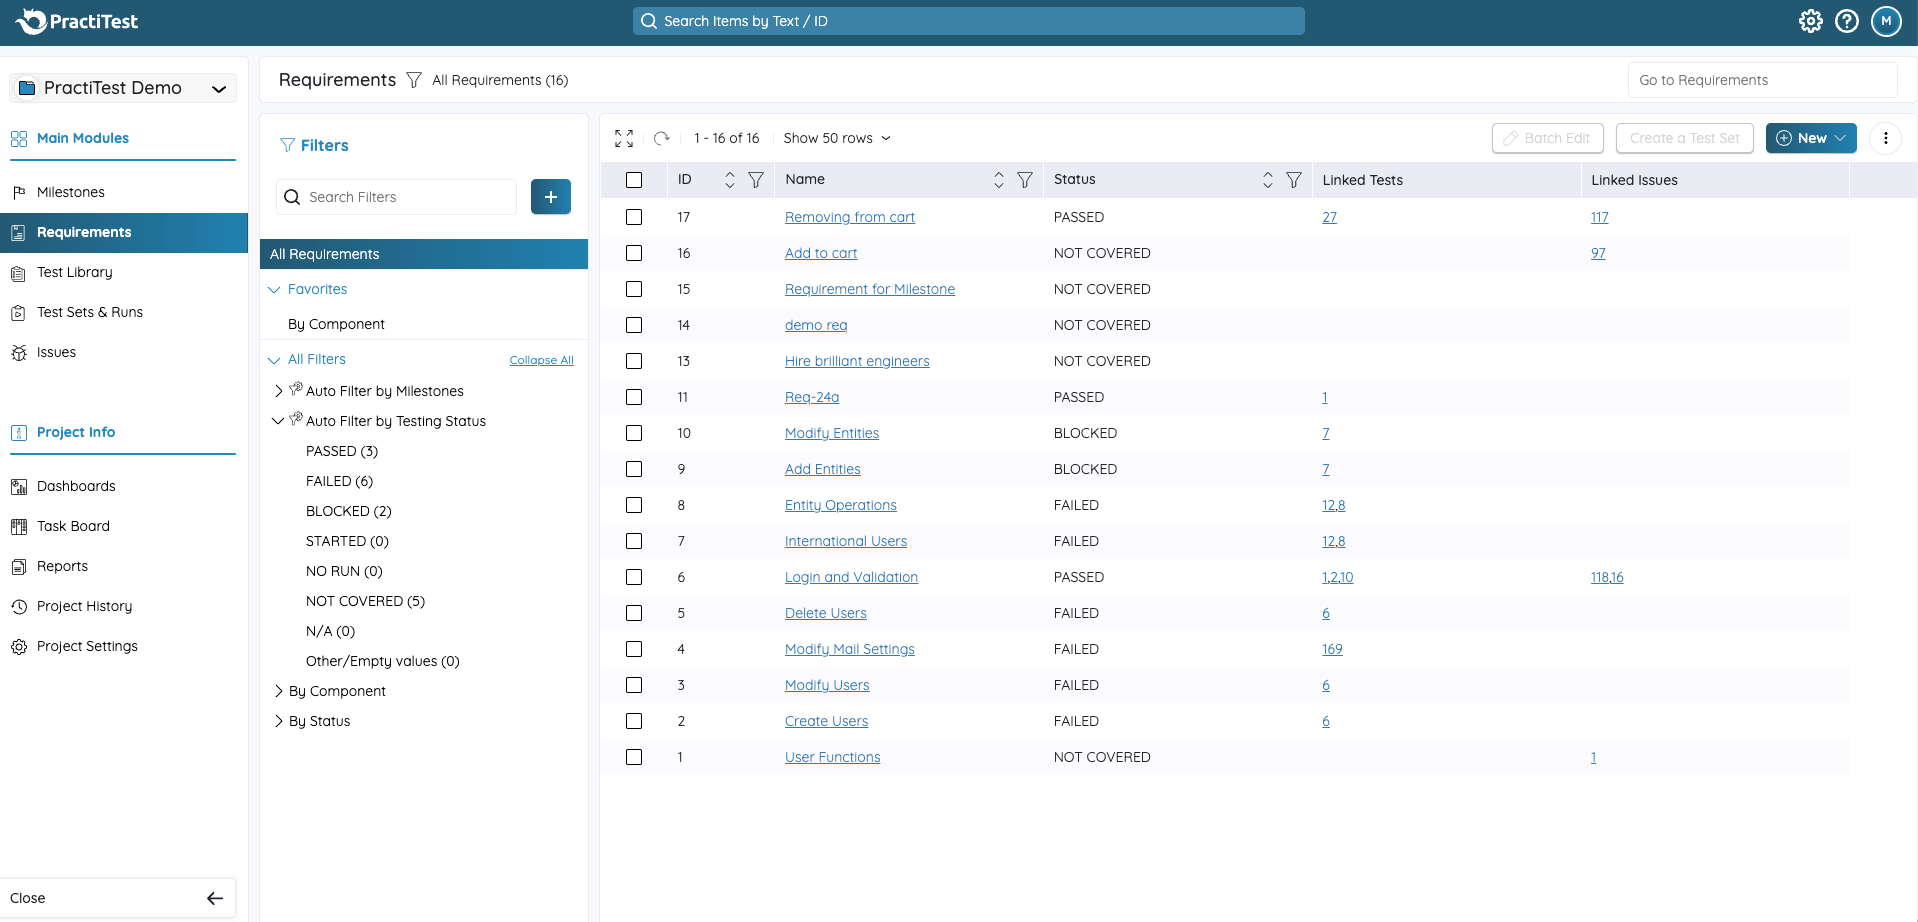Select the checkbox for Login and Validation row

tap(634, 577)
